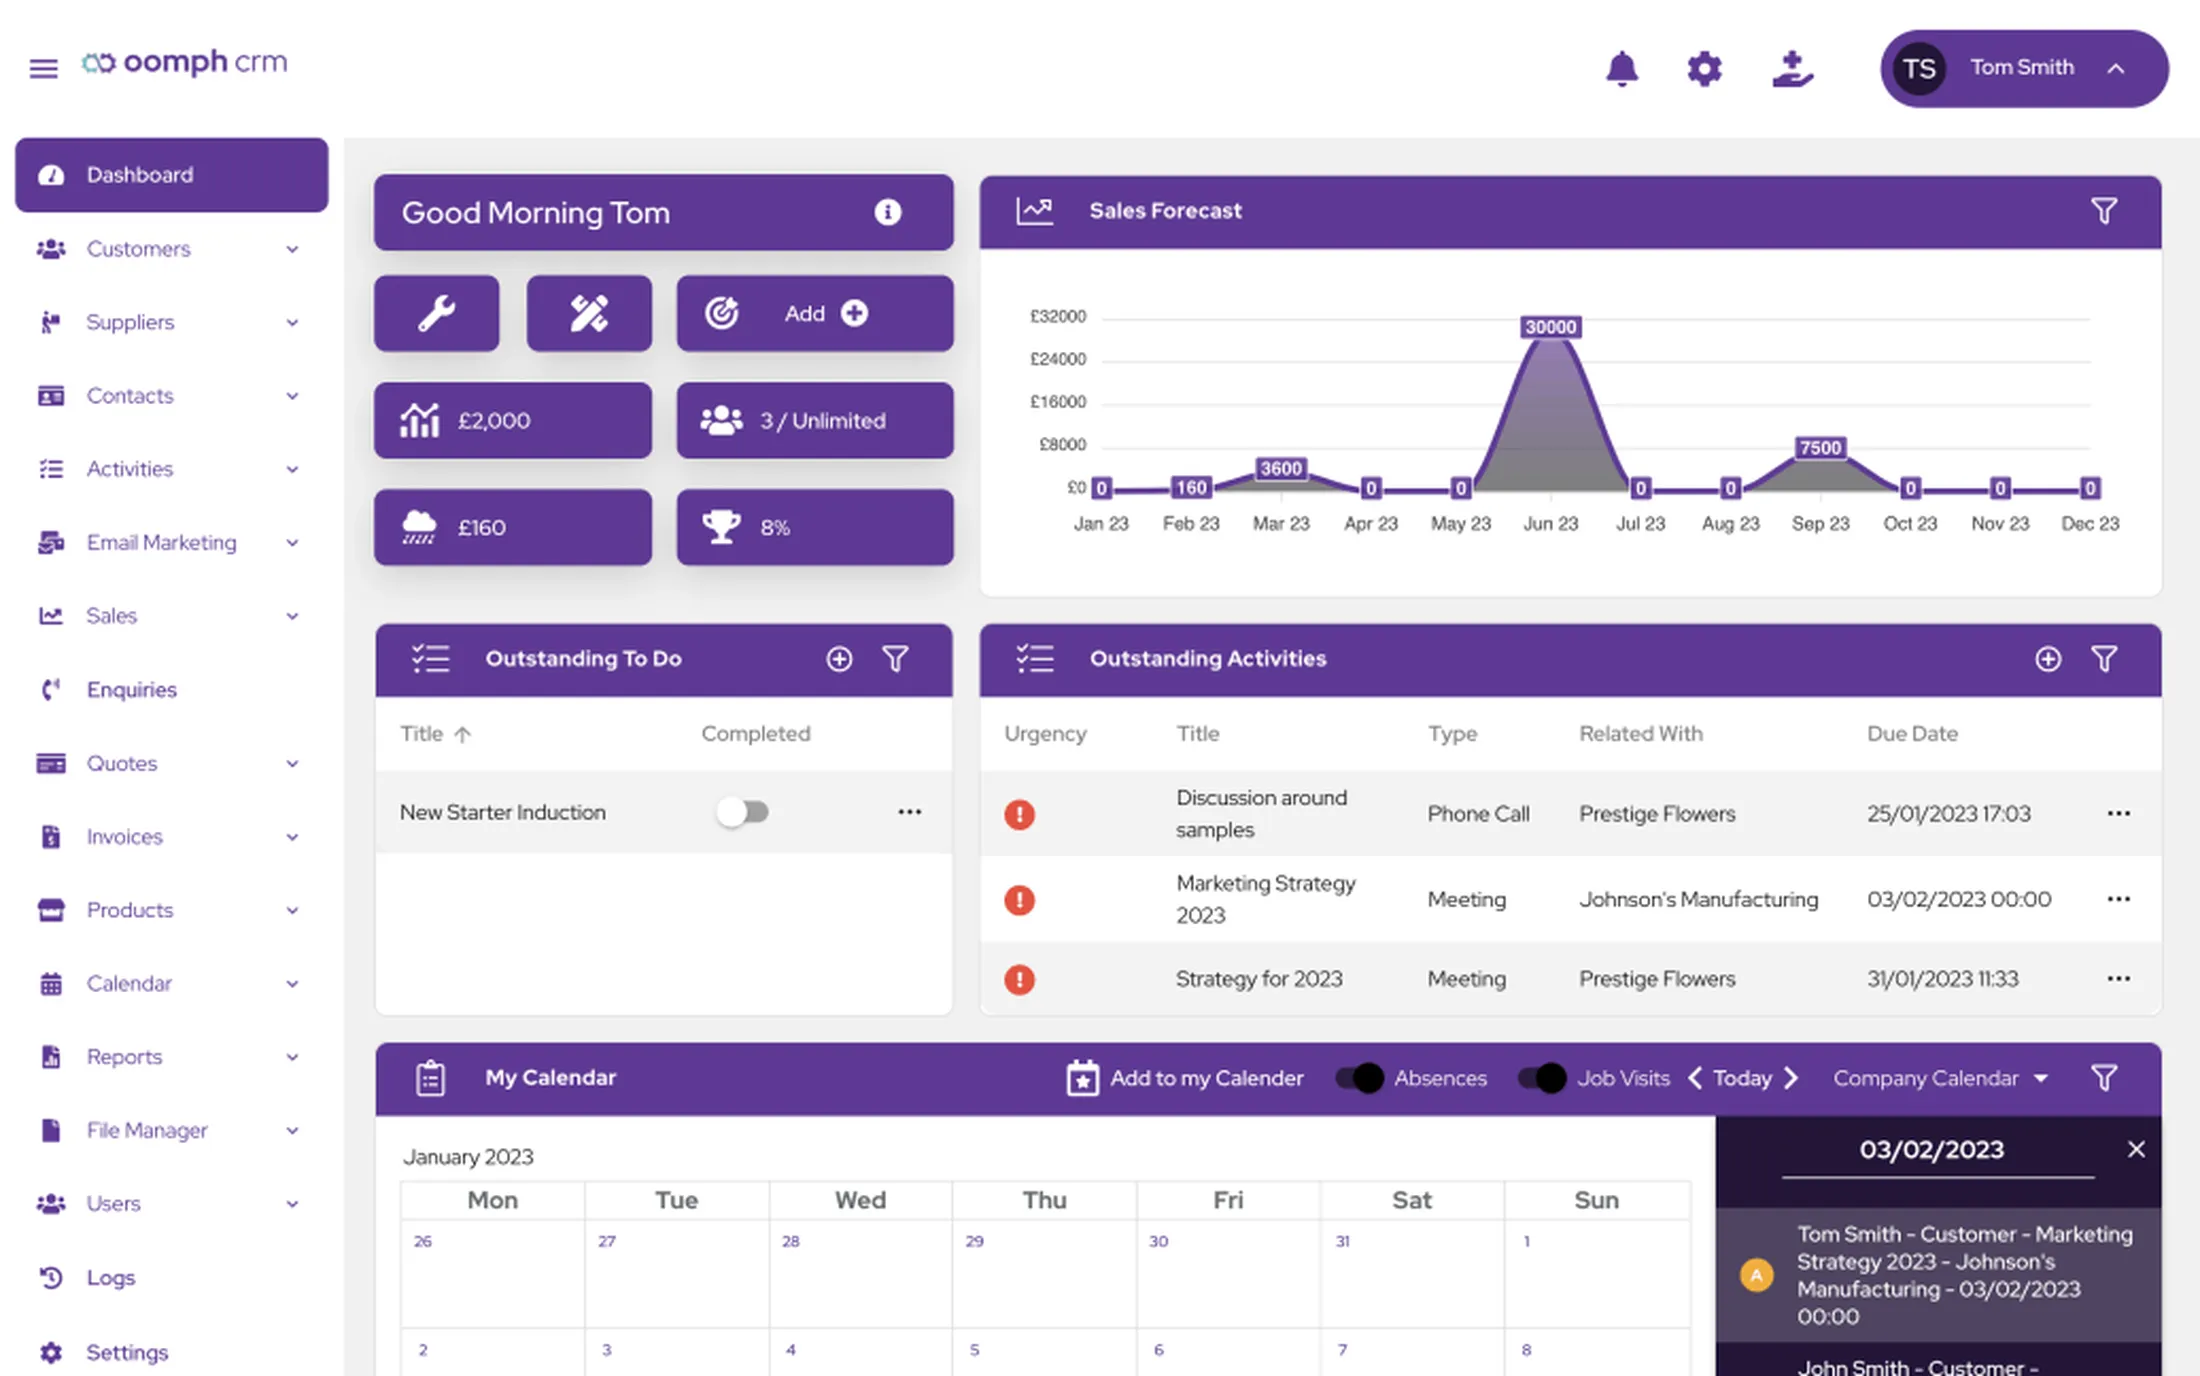
Task: Toggle the Absences calendar switch
Action: click(1359, 1078)
